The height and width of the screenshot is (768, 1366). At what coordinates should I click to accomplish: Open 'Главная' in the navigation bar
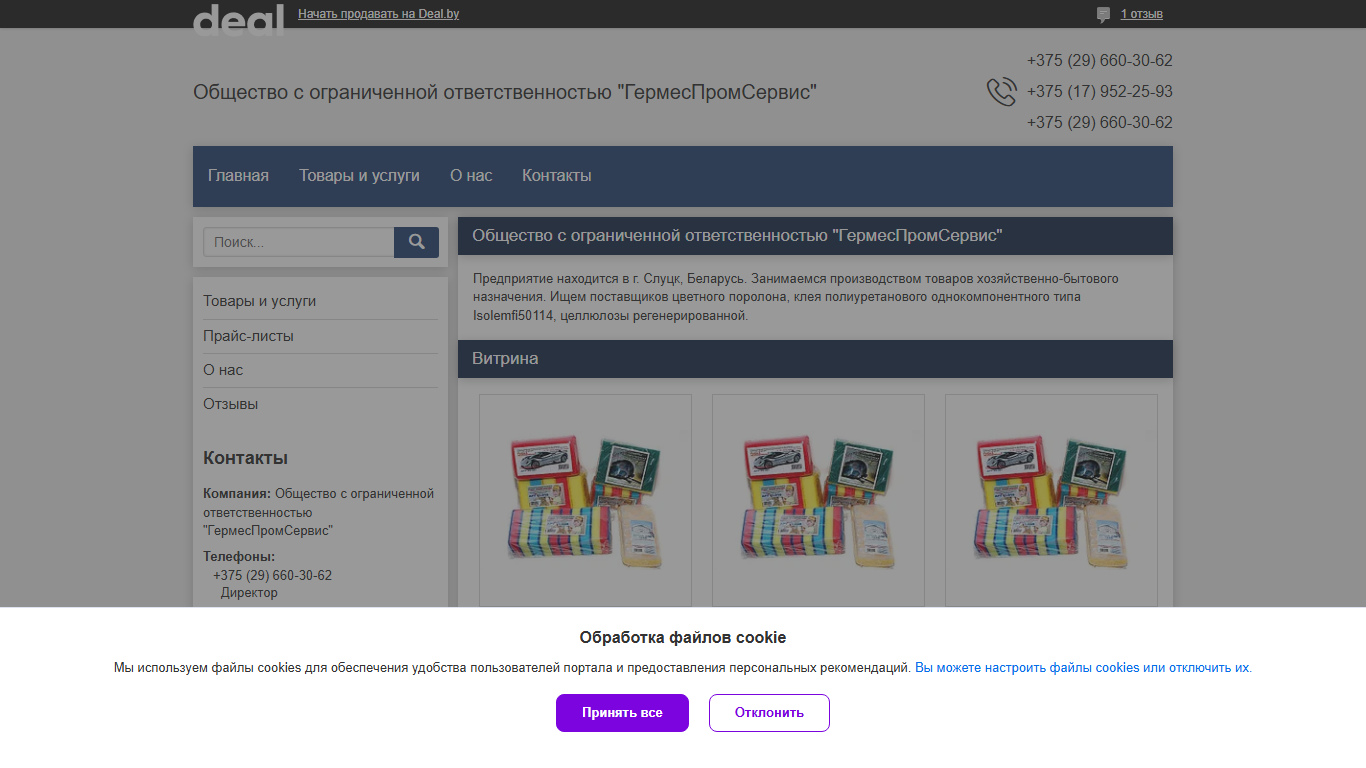238,176
